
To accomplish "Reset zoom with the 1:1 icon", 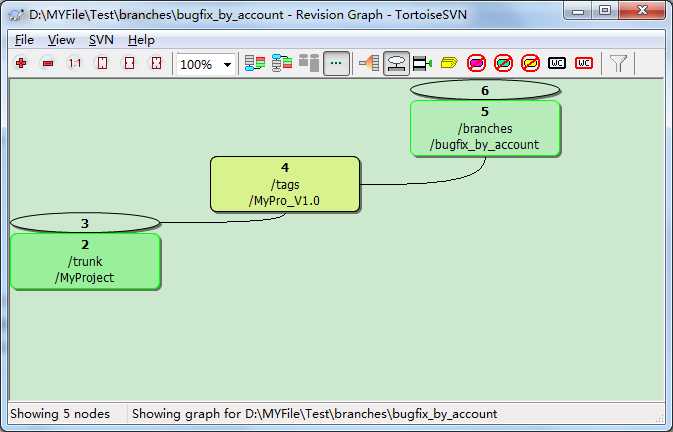I will pyautogui.click(x=75, y=63).
